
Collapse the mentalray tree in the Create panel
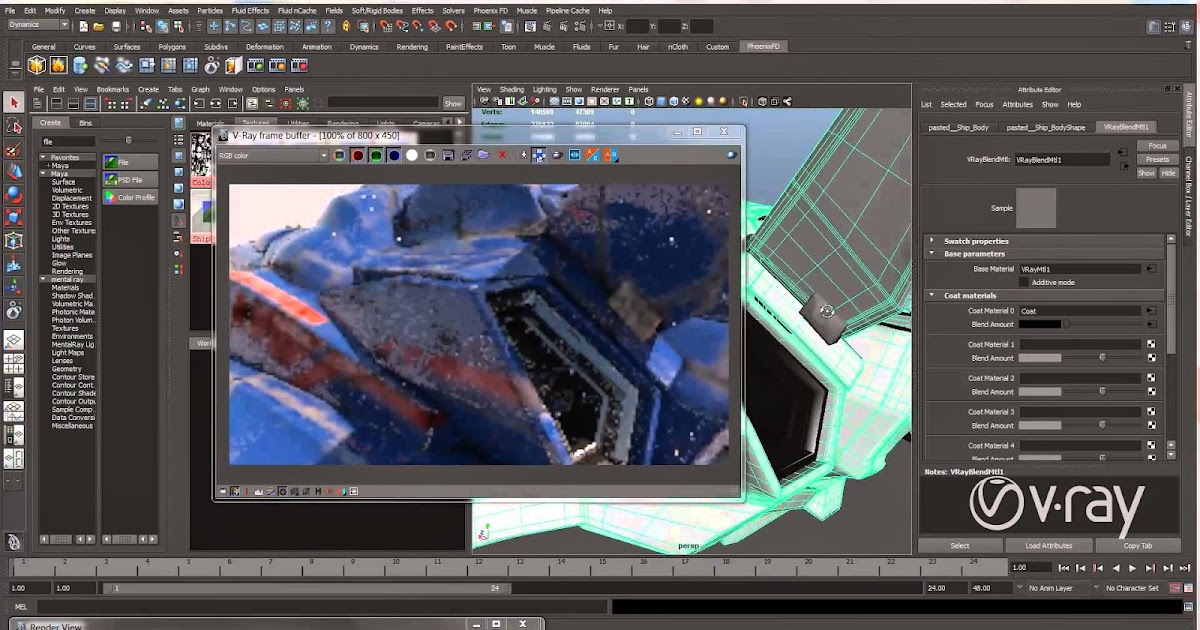pyautogui.click(x=45, y=280)
